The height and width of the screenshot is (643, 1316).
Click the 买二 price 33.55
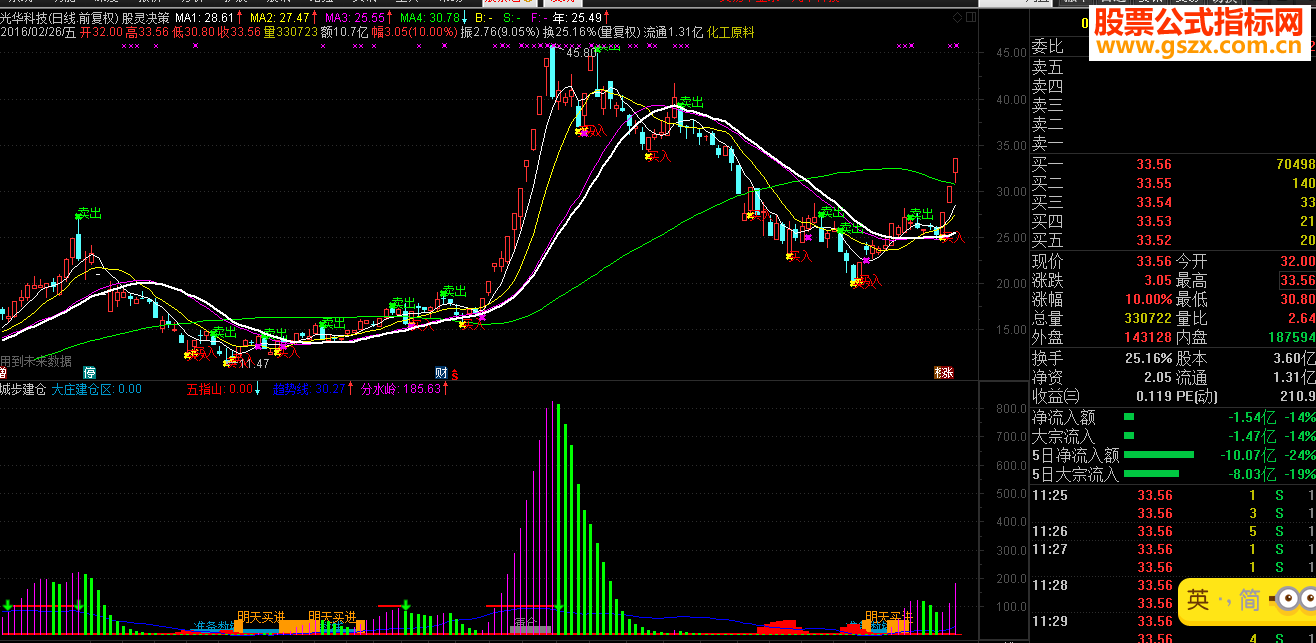click(x=1154, y=183)
